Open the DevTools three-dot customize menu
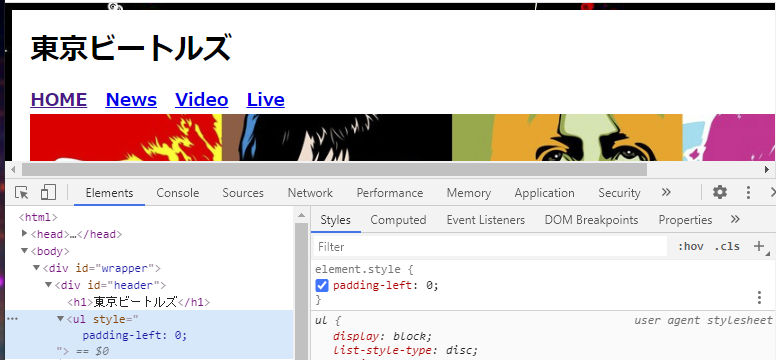Screen dimensions: 776x360 (x=748, y=193)
